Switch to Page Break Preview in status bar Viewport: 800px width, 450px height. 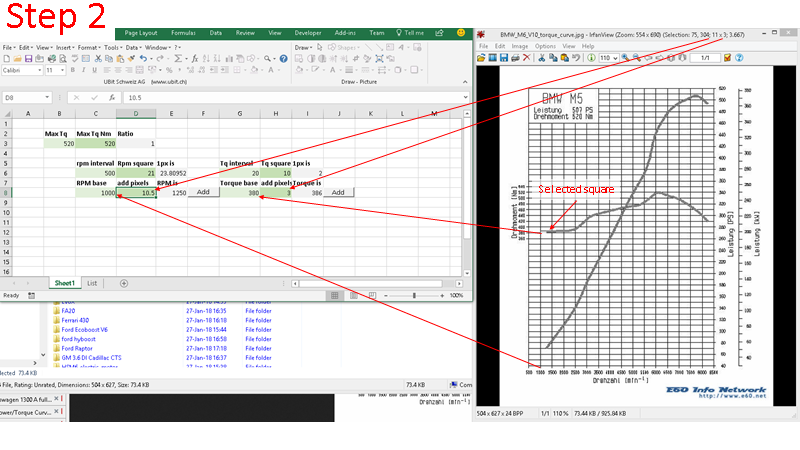coord(372,295)
